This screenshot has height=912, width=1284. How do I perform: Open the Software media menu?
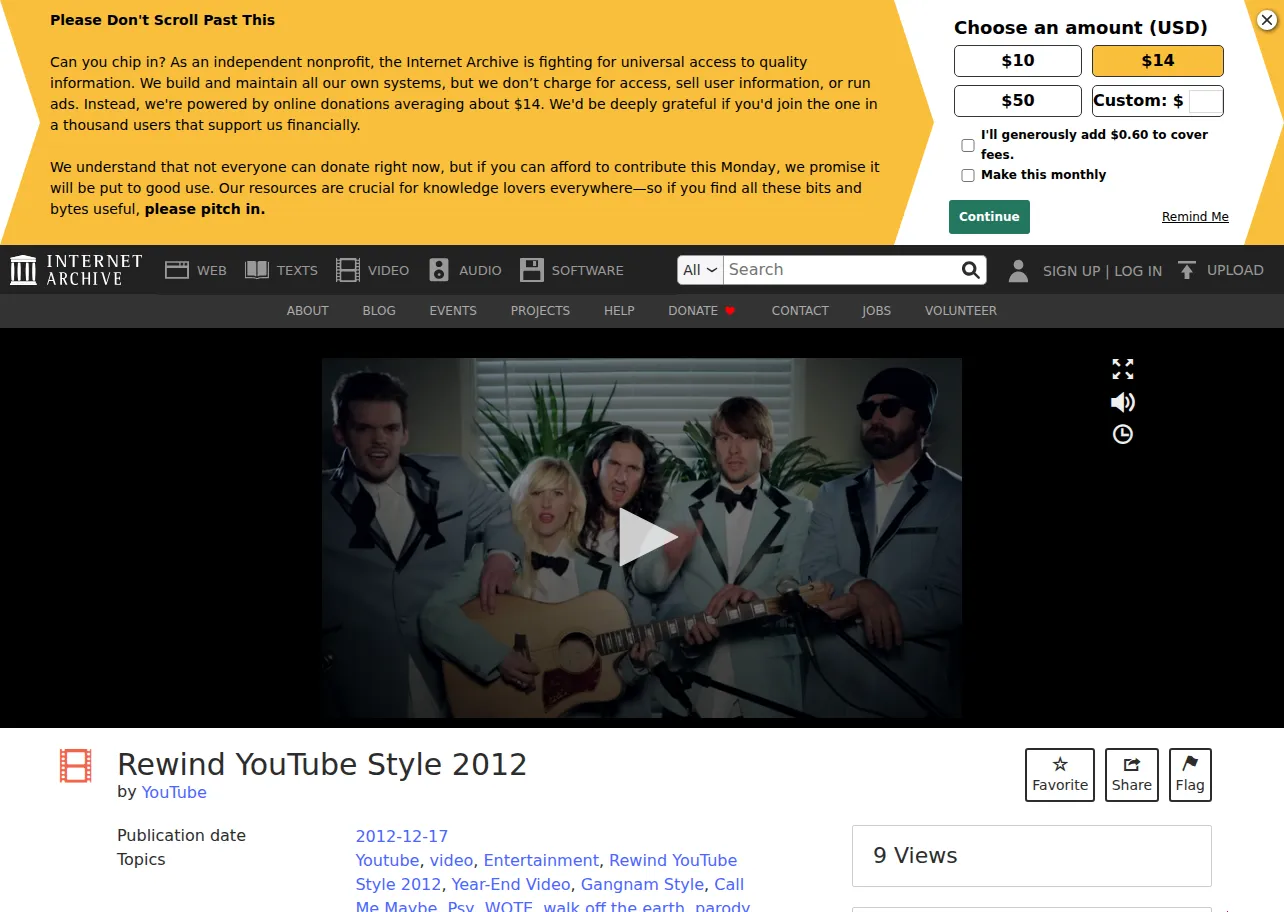pos(572,270)
